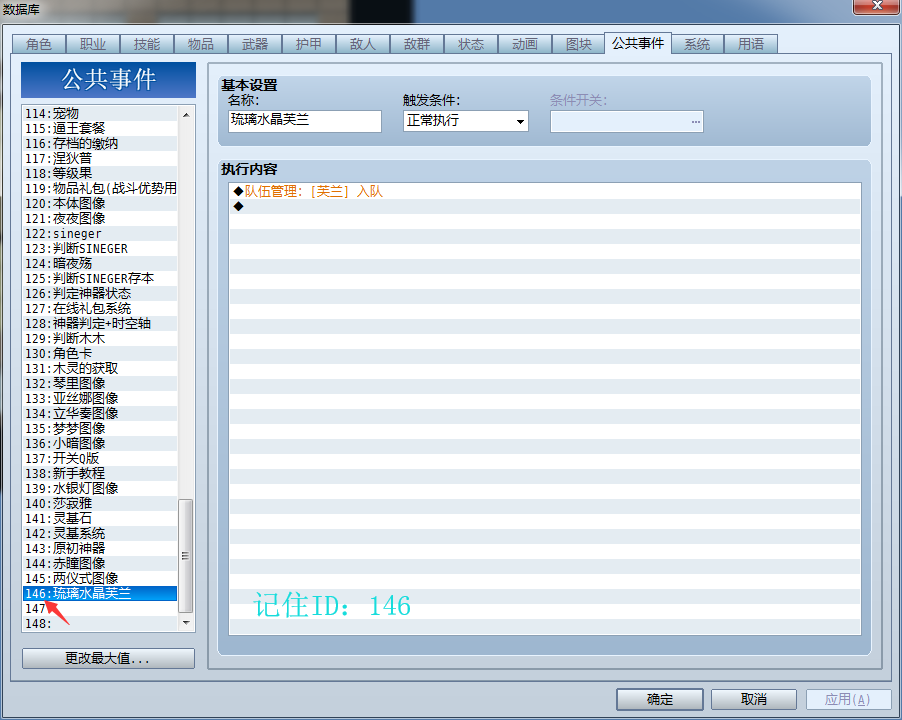Select list entry 137:开关Q版
Viewport: 902px width, 720px height.
click(x=100, y=458)
